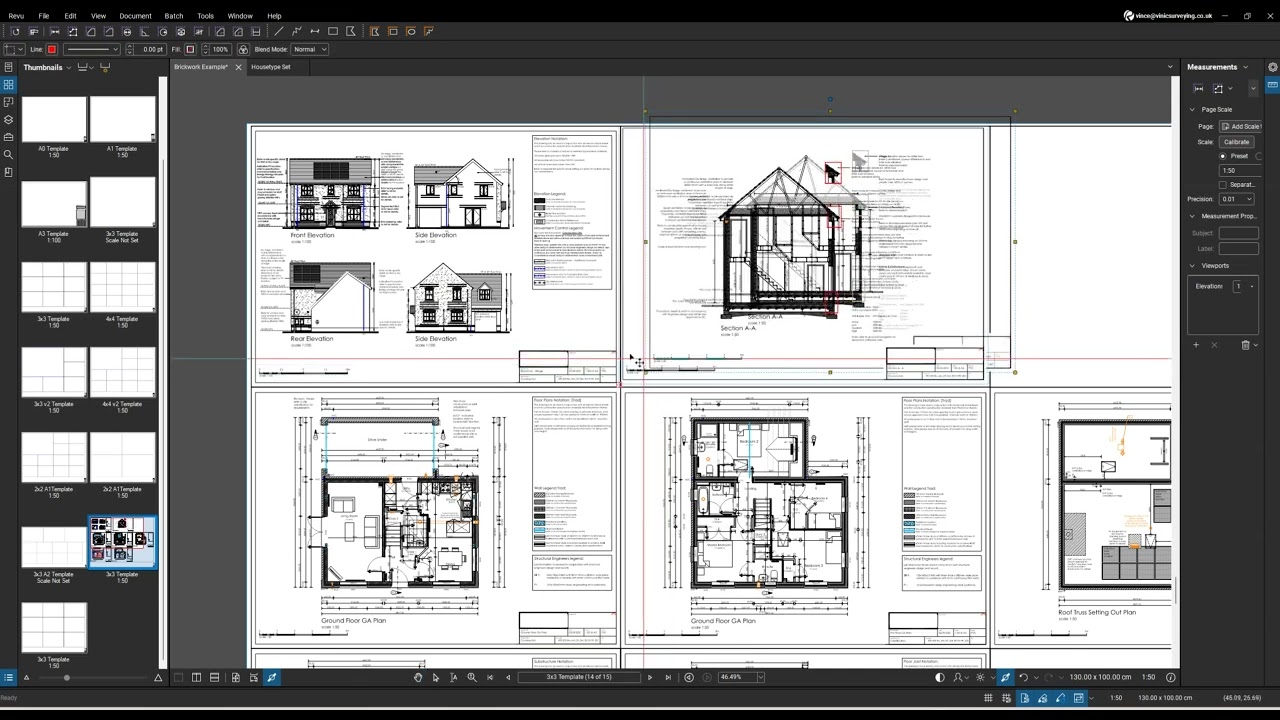Toggle the dimmer icon in navigation bar
The image size is (1280, 720).
point(980,677)
